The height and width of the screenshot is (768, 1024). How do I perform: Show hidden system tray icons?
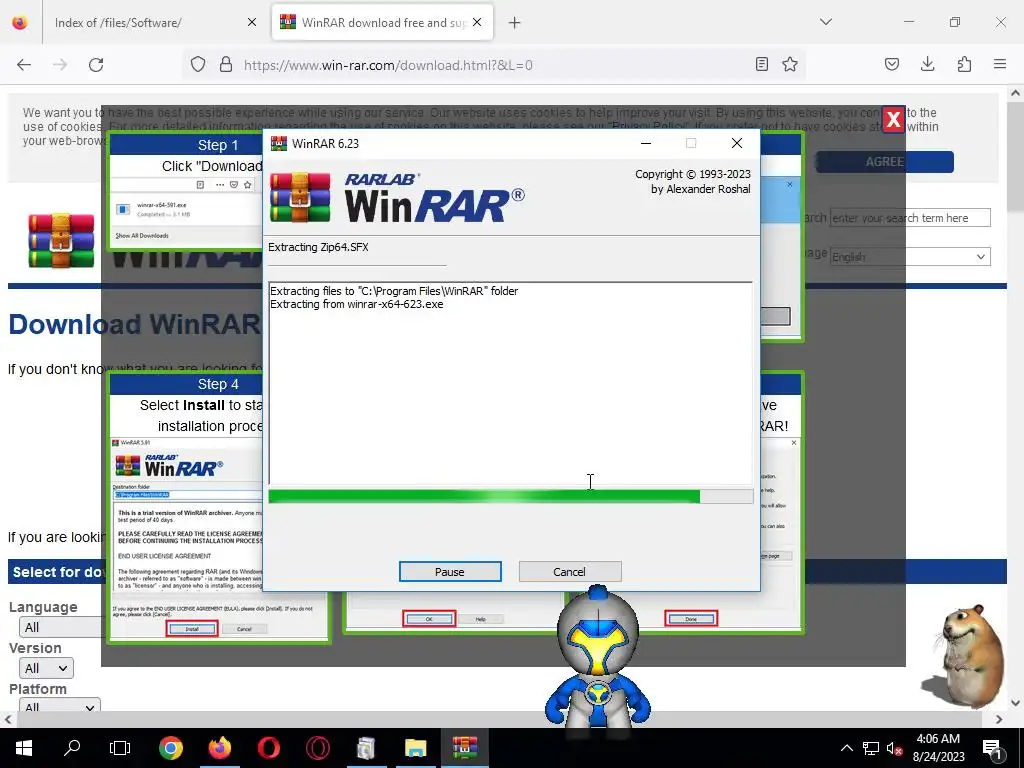point(846,748)
